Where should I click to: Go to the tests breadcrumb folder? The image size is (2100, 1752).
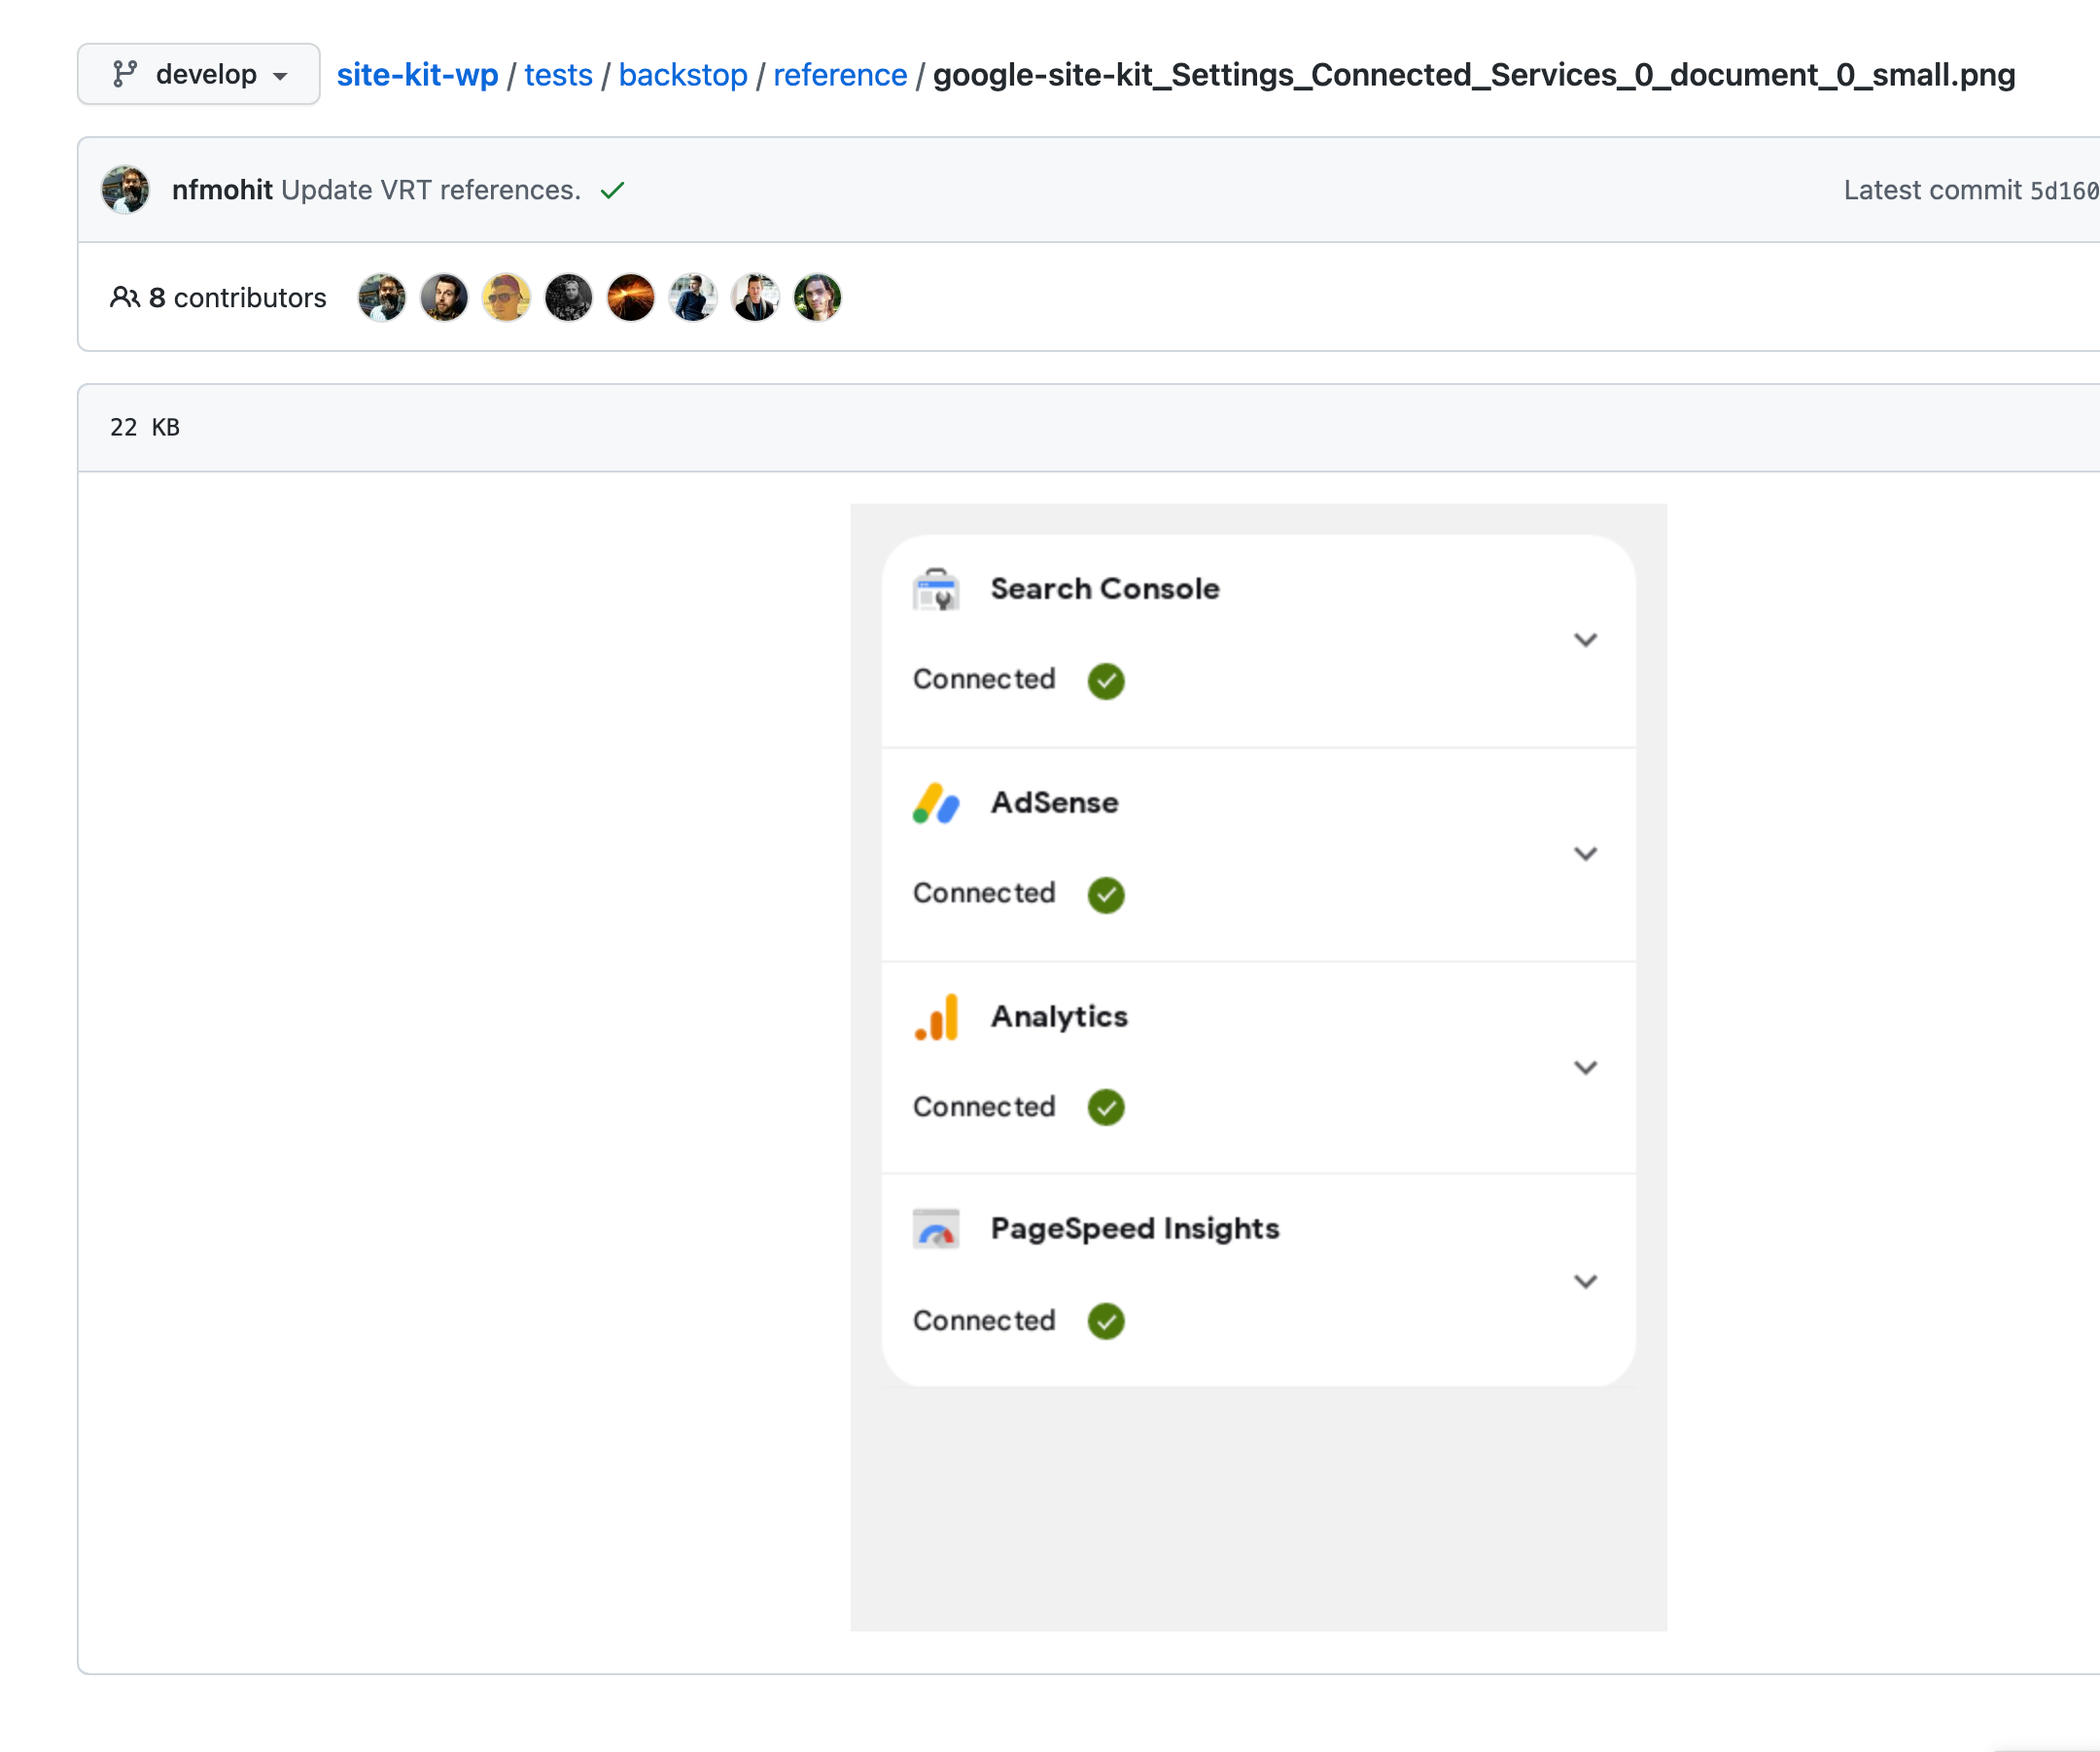click(558, 75)
